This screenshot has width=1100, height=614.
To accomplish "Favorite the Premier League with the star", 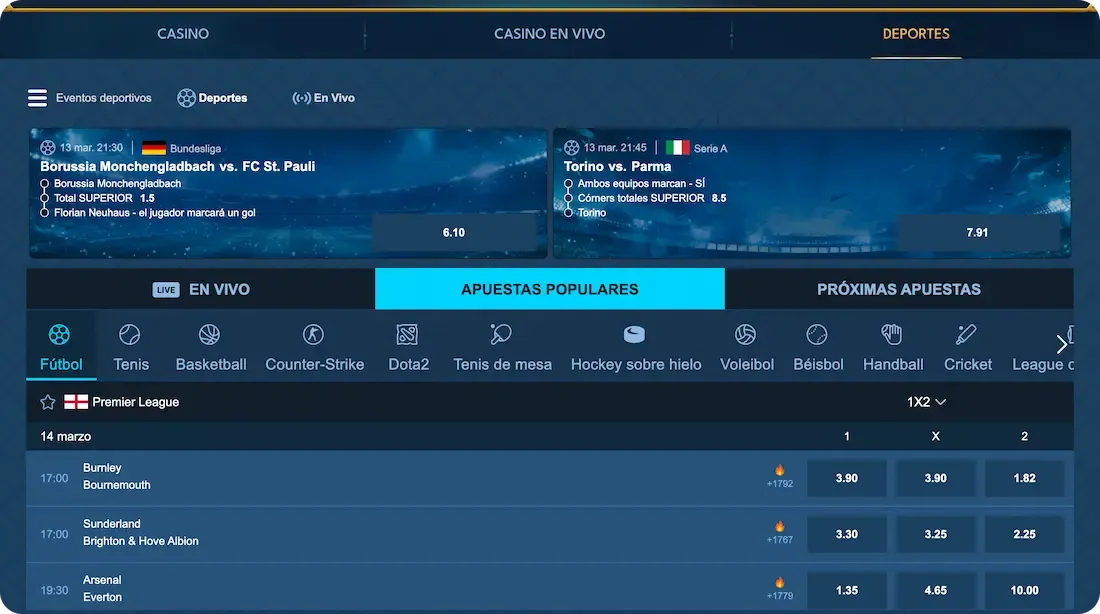I will 47,401.
